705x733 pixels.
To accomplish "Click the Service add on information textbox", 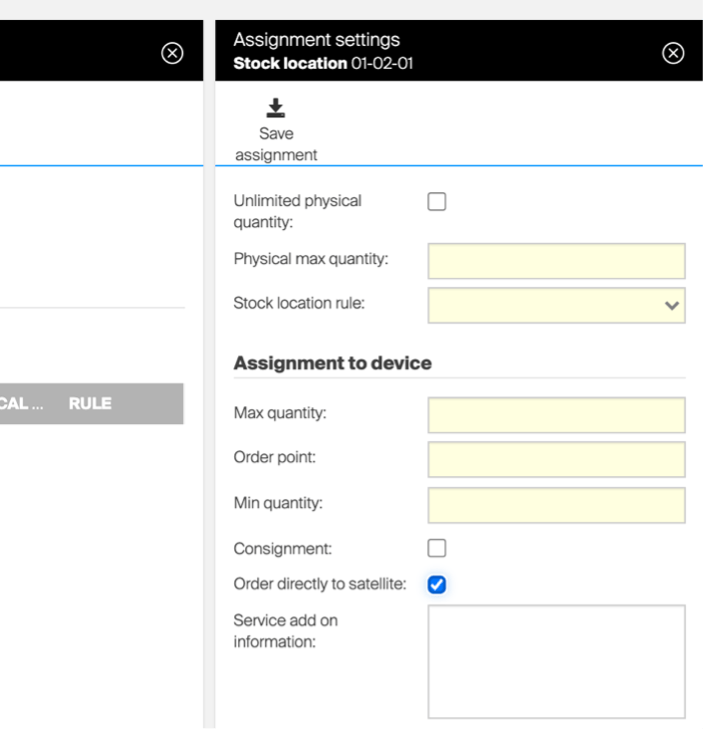I will tap(556, 661).
